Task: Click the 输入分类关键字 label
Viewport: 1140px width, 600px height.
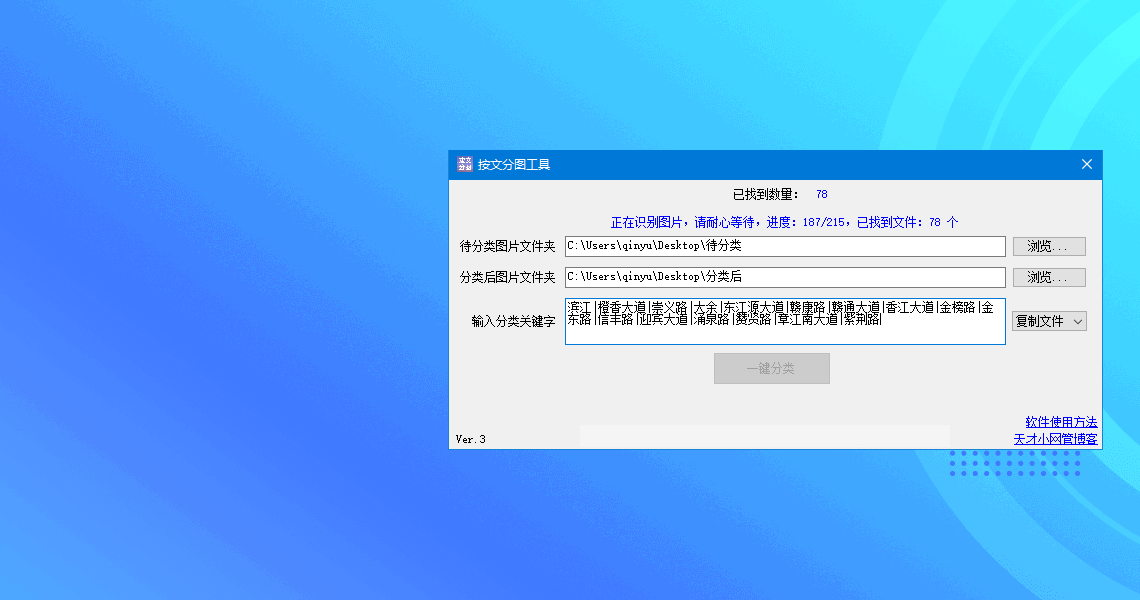Action: pos(513,321)
